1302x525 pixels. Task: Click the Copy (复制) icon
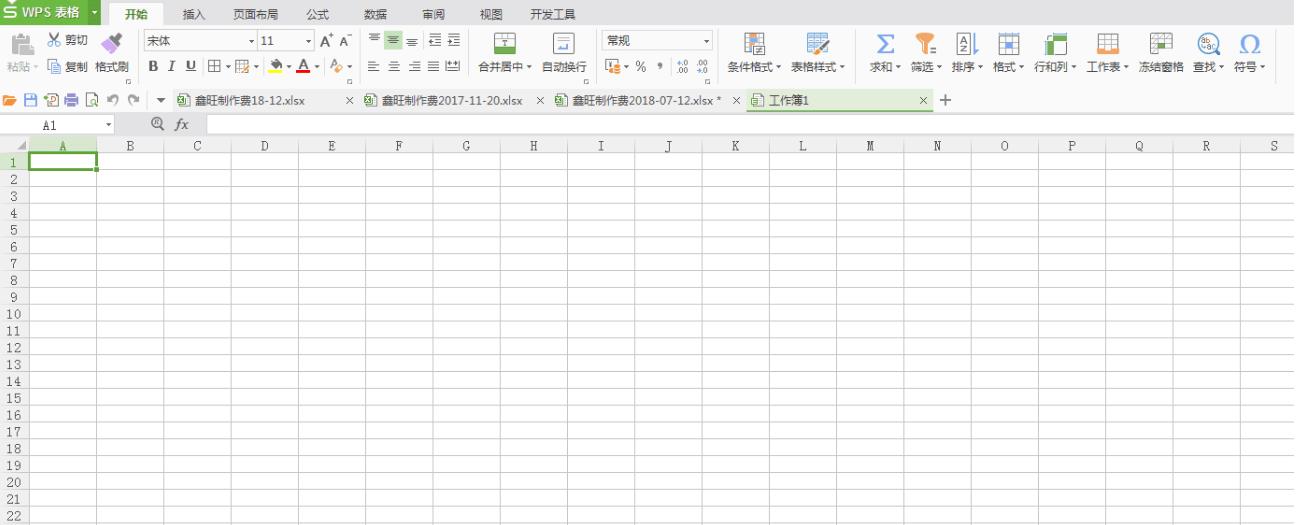54,66
